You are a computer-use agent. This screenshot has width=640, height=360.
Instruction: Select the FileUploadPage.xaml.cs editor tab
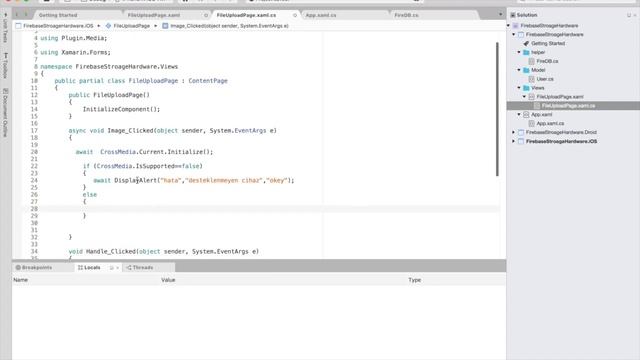(246, 15)
